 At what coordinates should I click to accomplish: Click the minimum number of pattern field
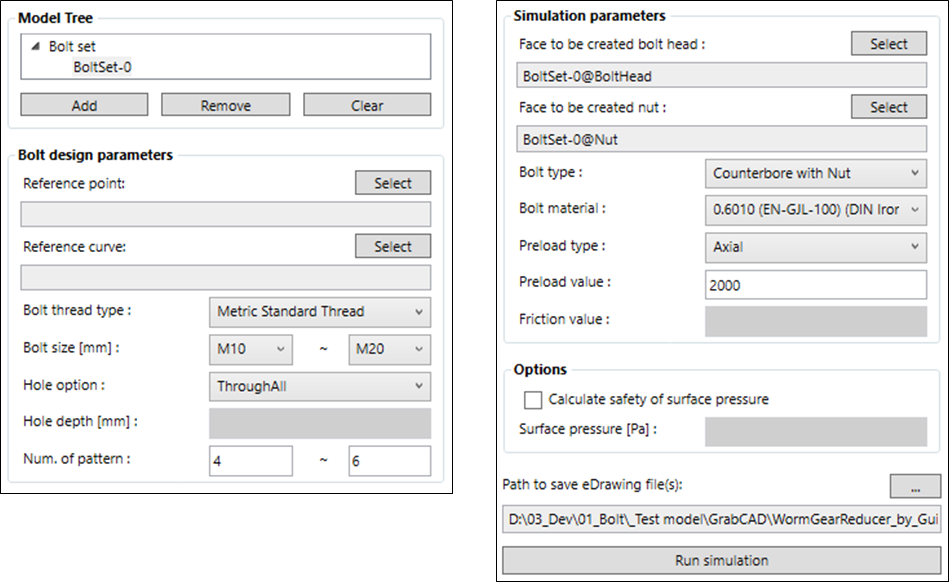[x=251, y=461]
